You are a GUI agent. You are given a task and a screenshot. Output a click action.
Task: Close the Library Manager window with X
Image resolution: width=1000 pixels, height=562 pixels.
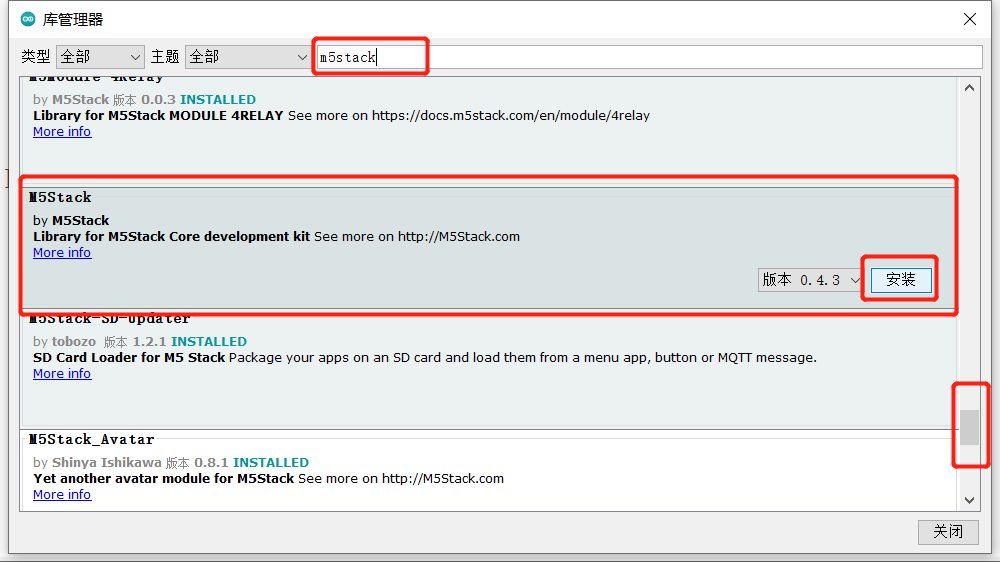click(969, 19)
